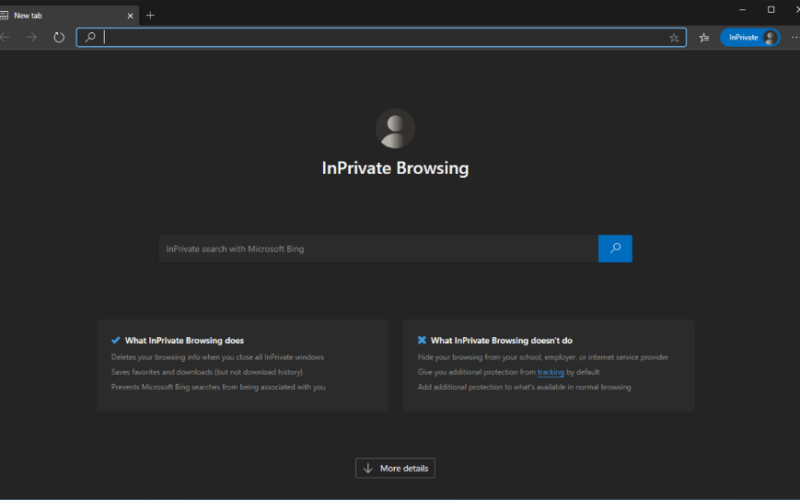This screenshot has height=500, width=800.
Task: Open the InPrivate profile badge
Action: pyautogui.click(x=749, y=37)
